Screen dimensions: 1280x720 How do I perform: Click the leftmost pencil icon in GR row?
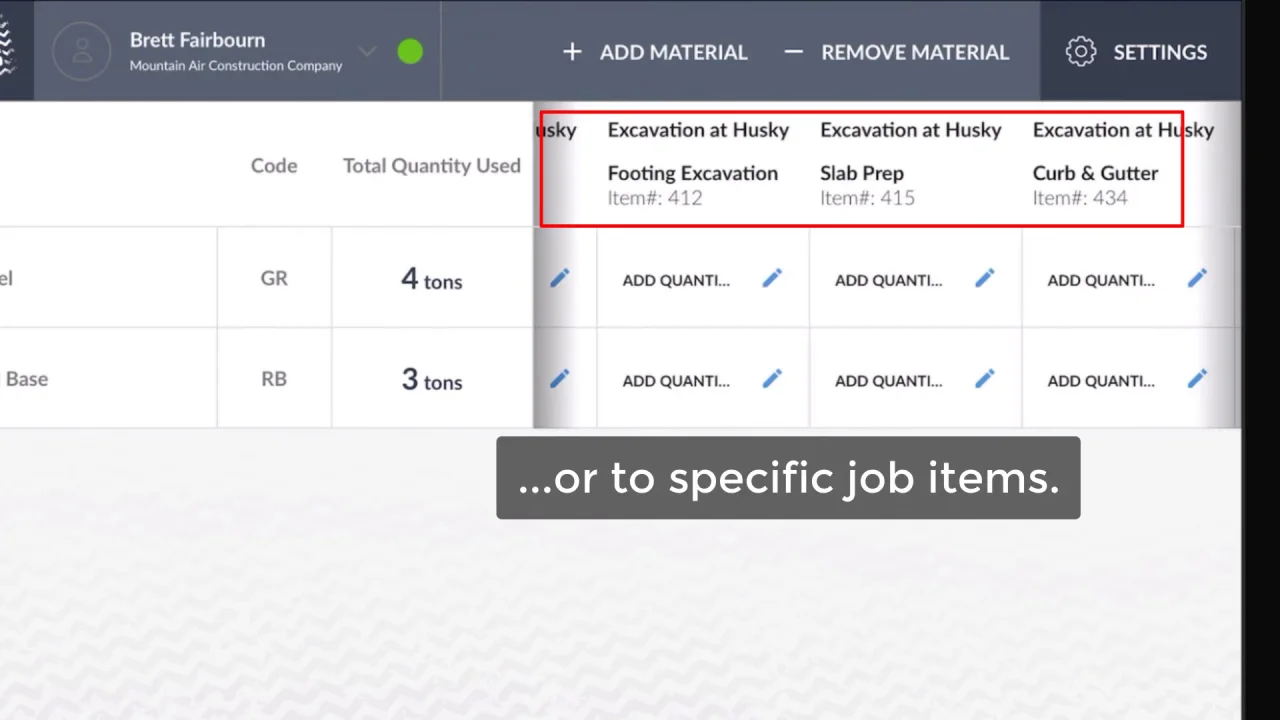point(560,279)
